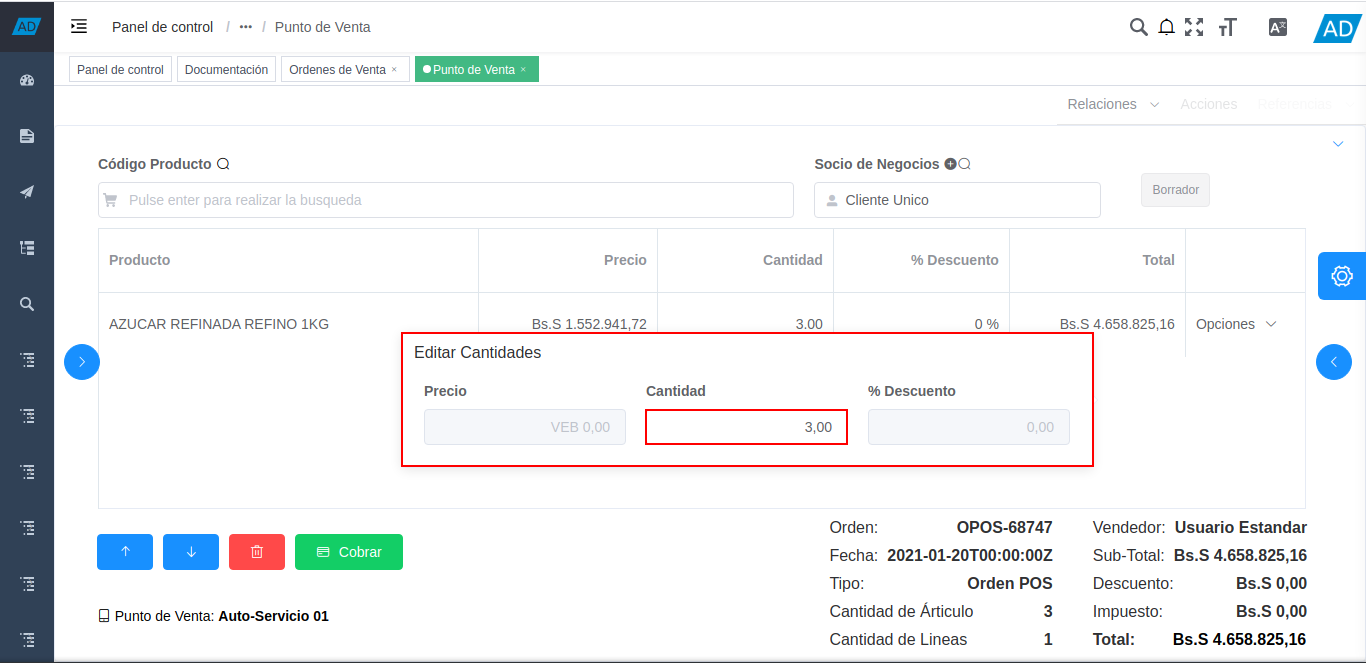Open blue settings gear panel button

[1342, 275]
